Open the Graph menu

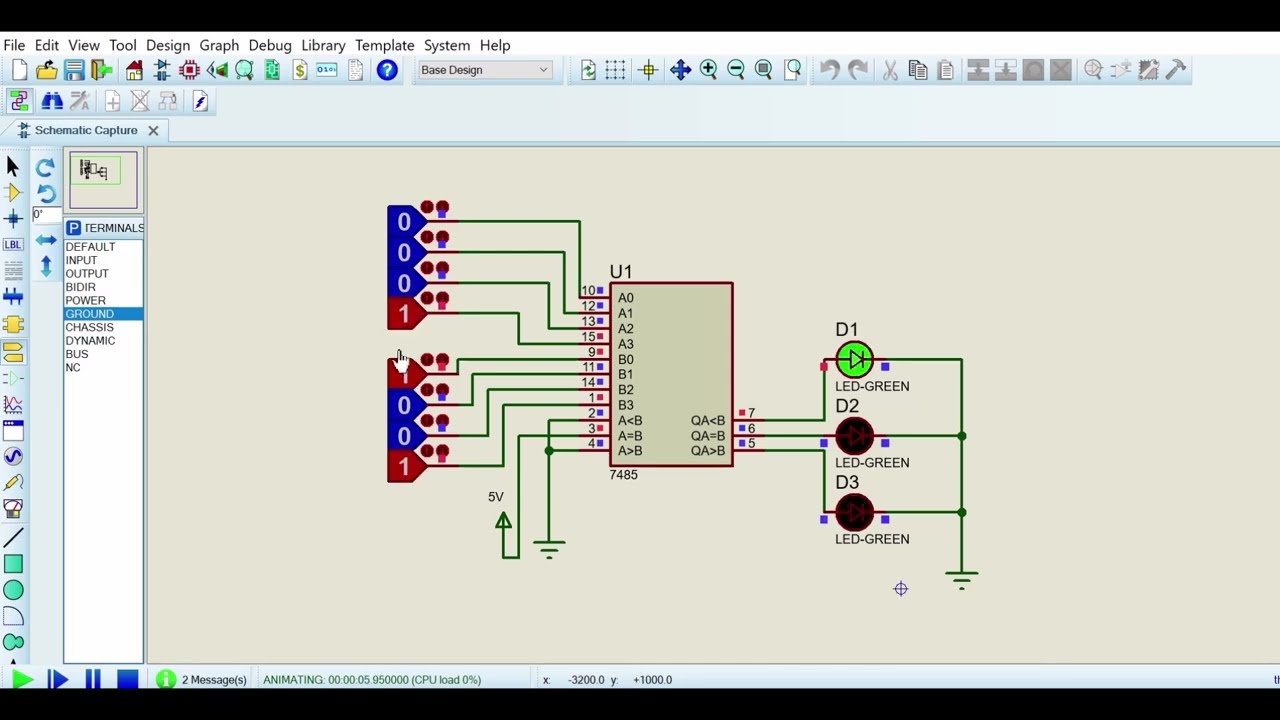tap(219, 45)
